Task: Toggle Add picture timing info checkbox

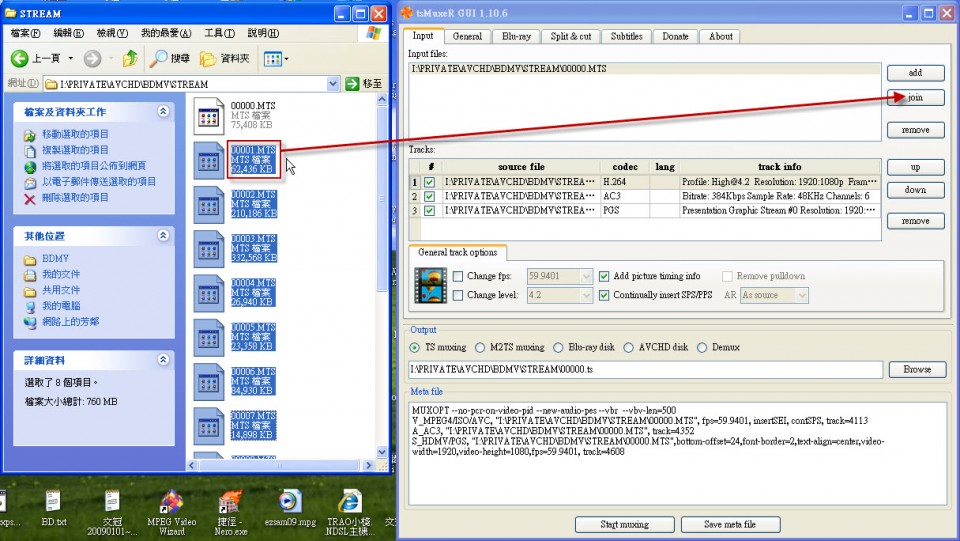Action: (x=604, y=276)
